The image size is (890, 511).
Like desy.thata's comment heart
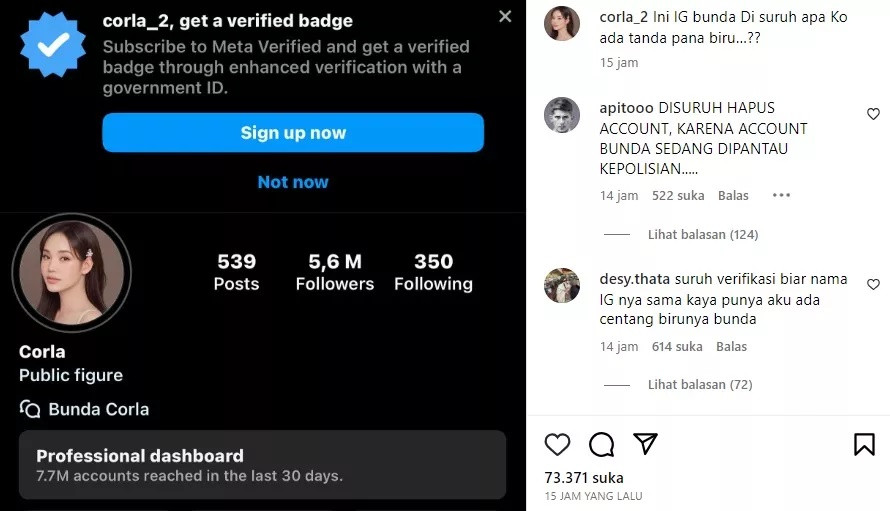click(x=873, y=284)
